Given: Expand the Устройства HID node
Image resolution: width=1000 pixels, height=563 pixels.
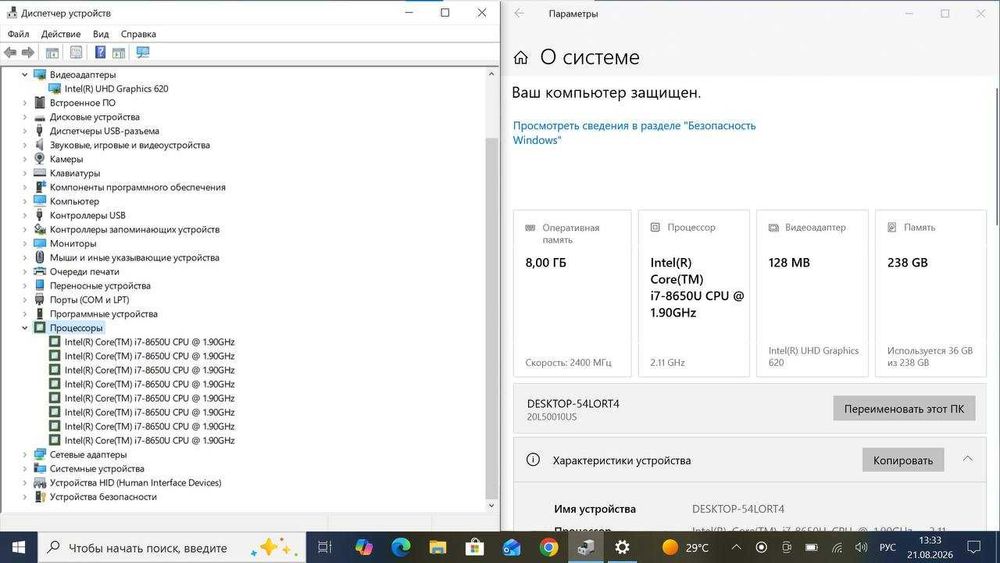Looking at the screenshot, I should click(25, 482).
